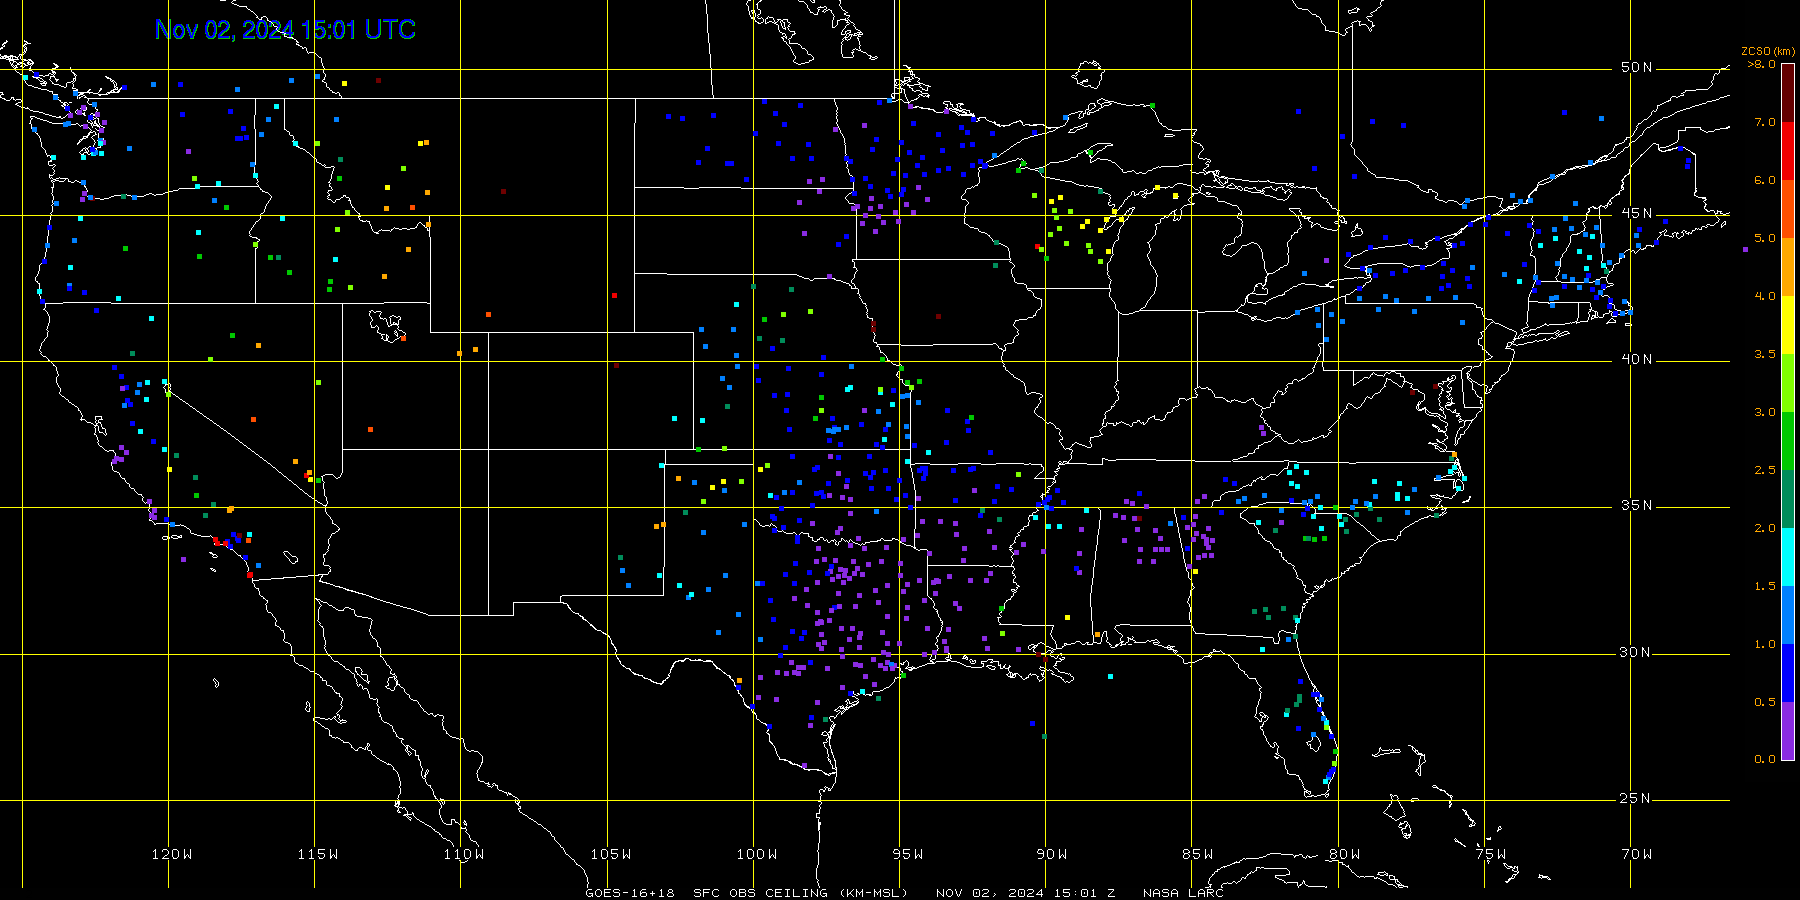Image resolution: width=1800 pixels, height=900 pixels.
Task: Click the '25N' latitude label
Action: [1637, 798]
